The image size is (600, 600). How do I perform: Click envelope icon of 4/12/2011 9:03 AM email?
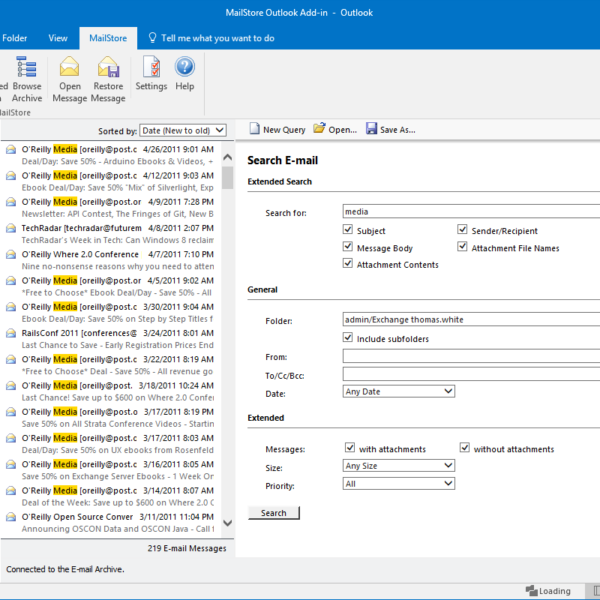(x=11, y=176)
